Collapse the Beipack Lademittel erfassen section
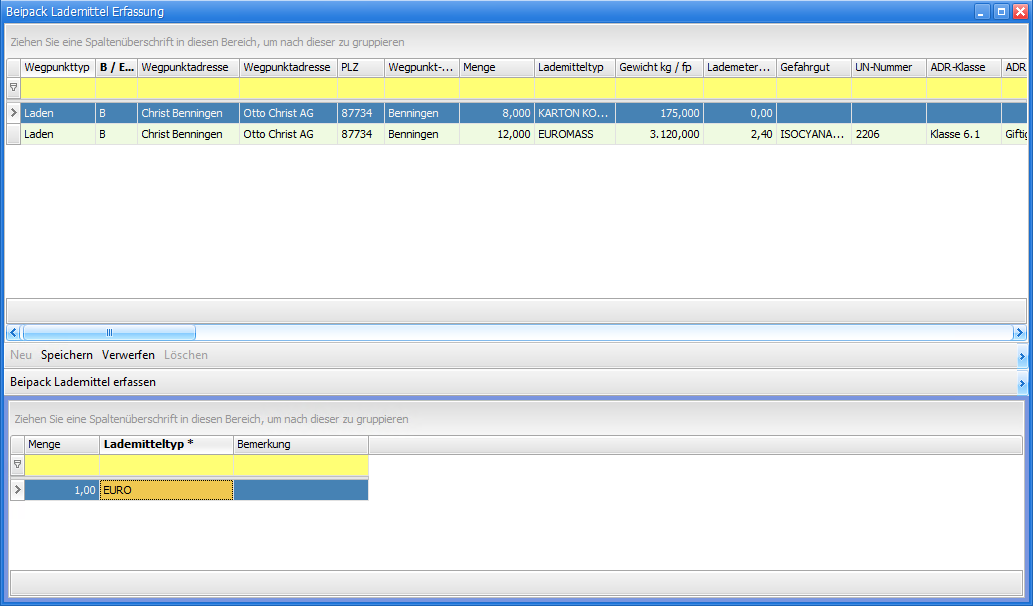Screen dimensions: 1033x606 point(1021,383)
